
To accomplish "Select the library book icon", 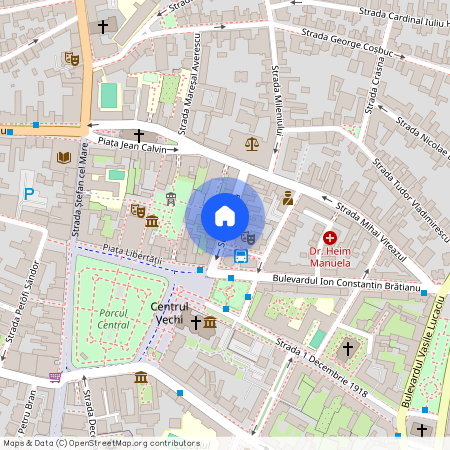I will 64,157.
